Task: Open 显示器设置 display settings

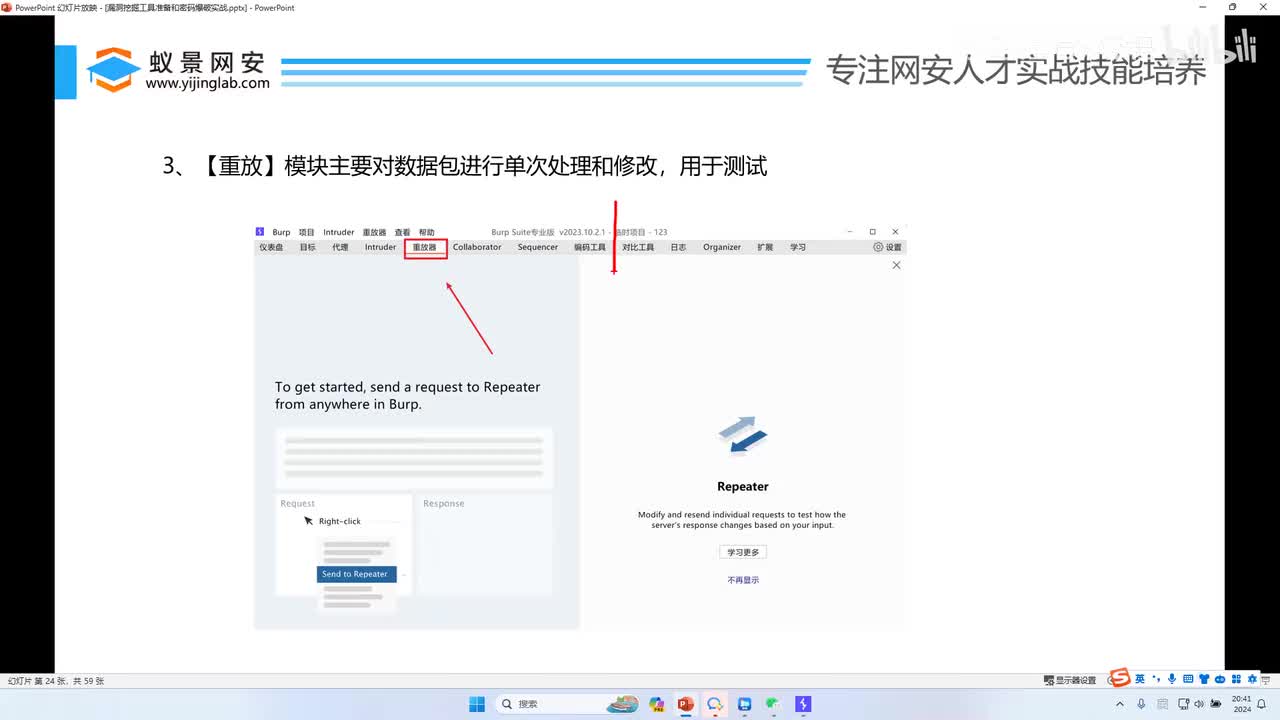Action: 1069,680
